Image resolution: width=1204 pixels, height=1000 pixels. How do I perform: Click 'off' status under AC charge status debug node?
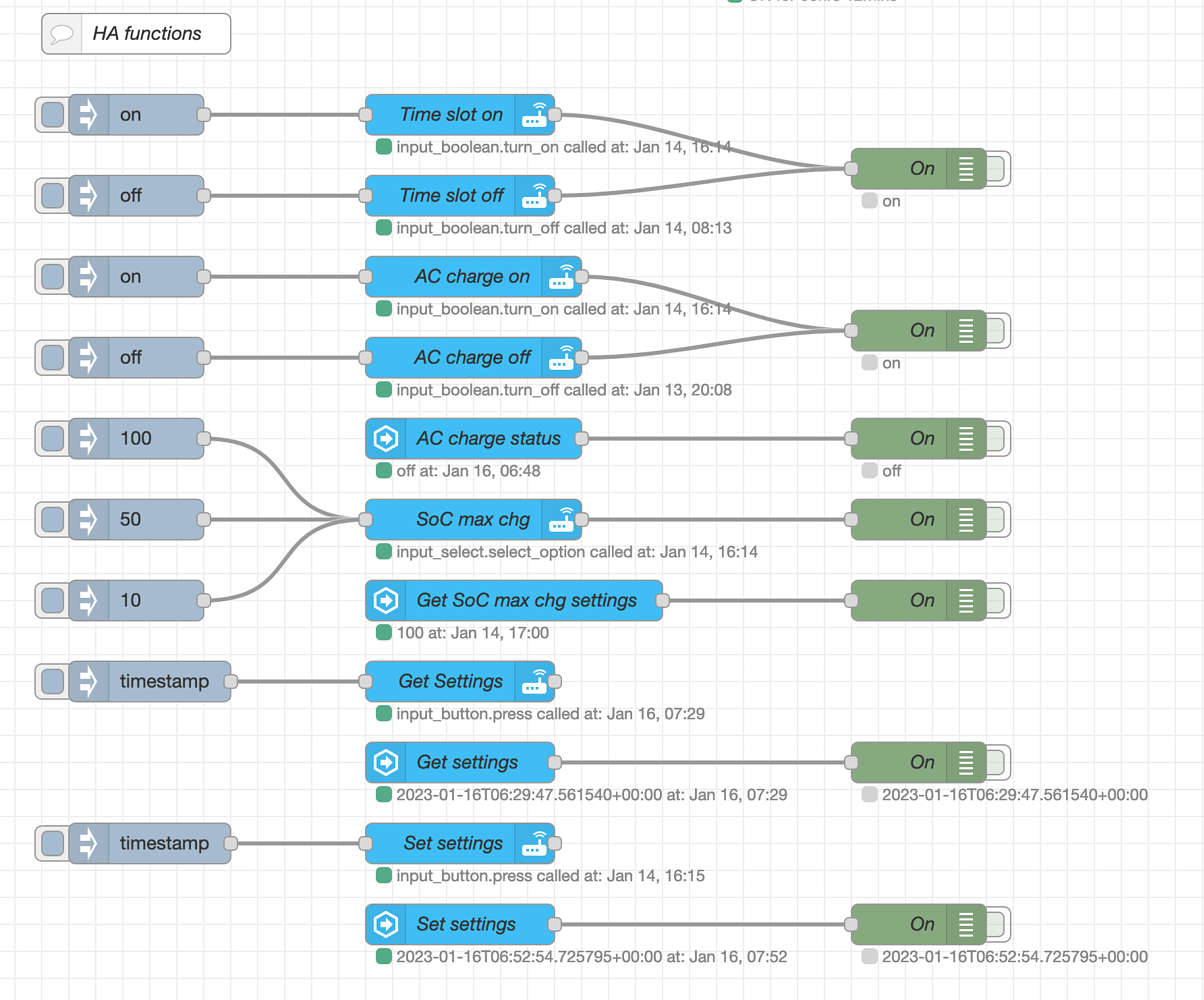pyautogui.click(x=891, y=470)
